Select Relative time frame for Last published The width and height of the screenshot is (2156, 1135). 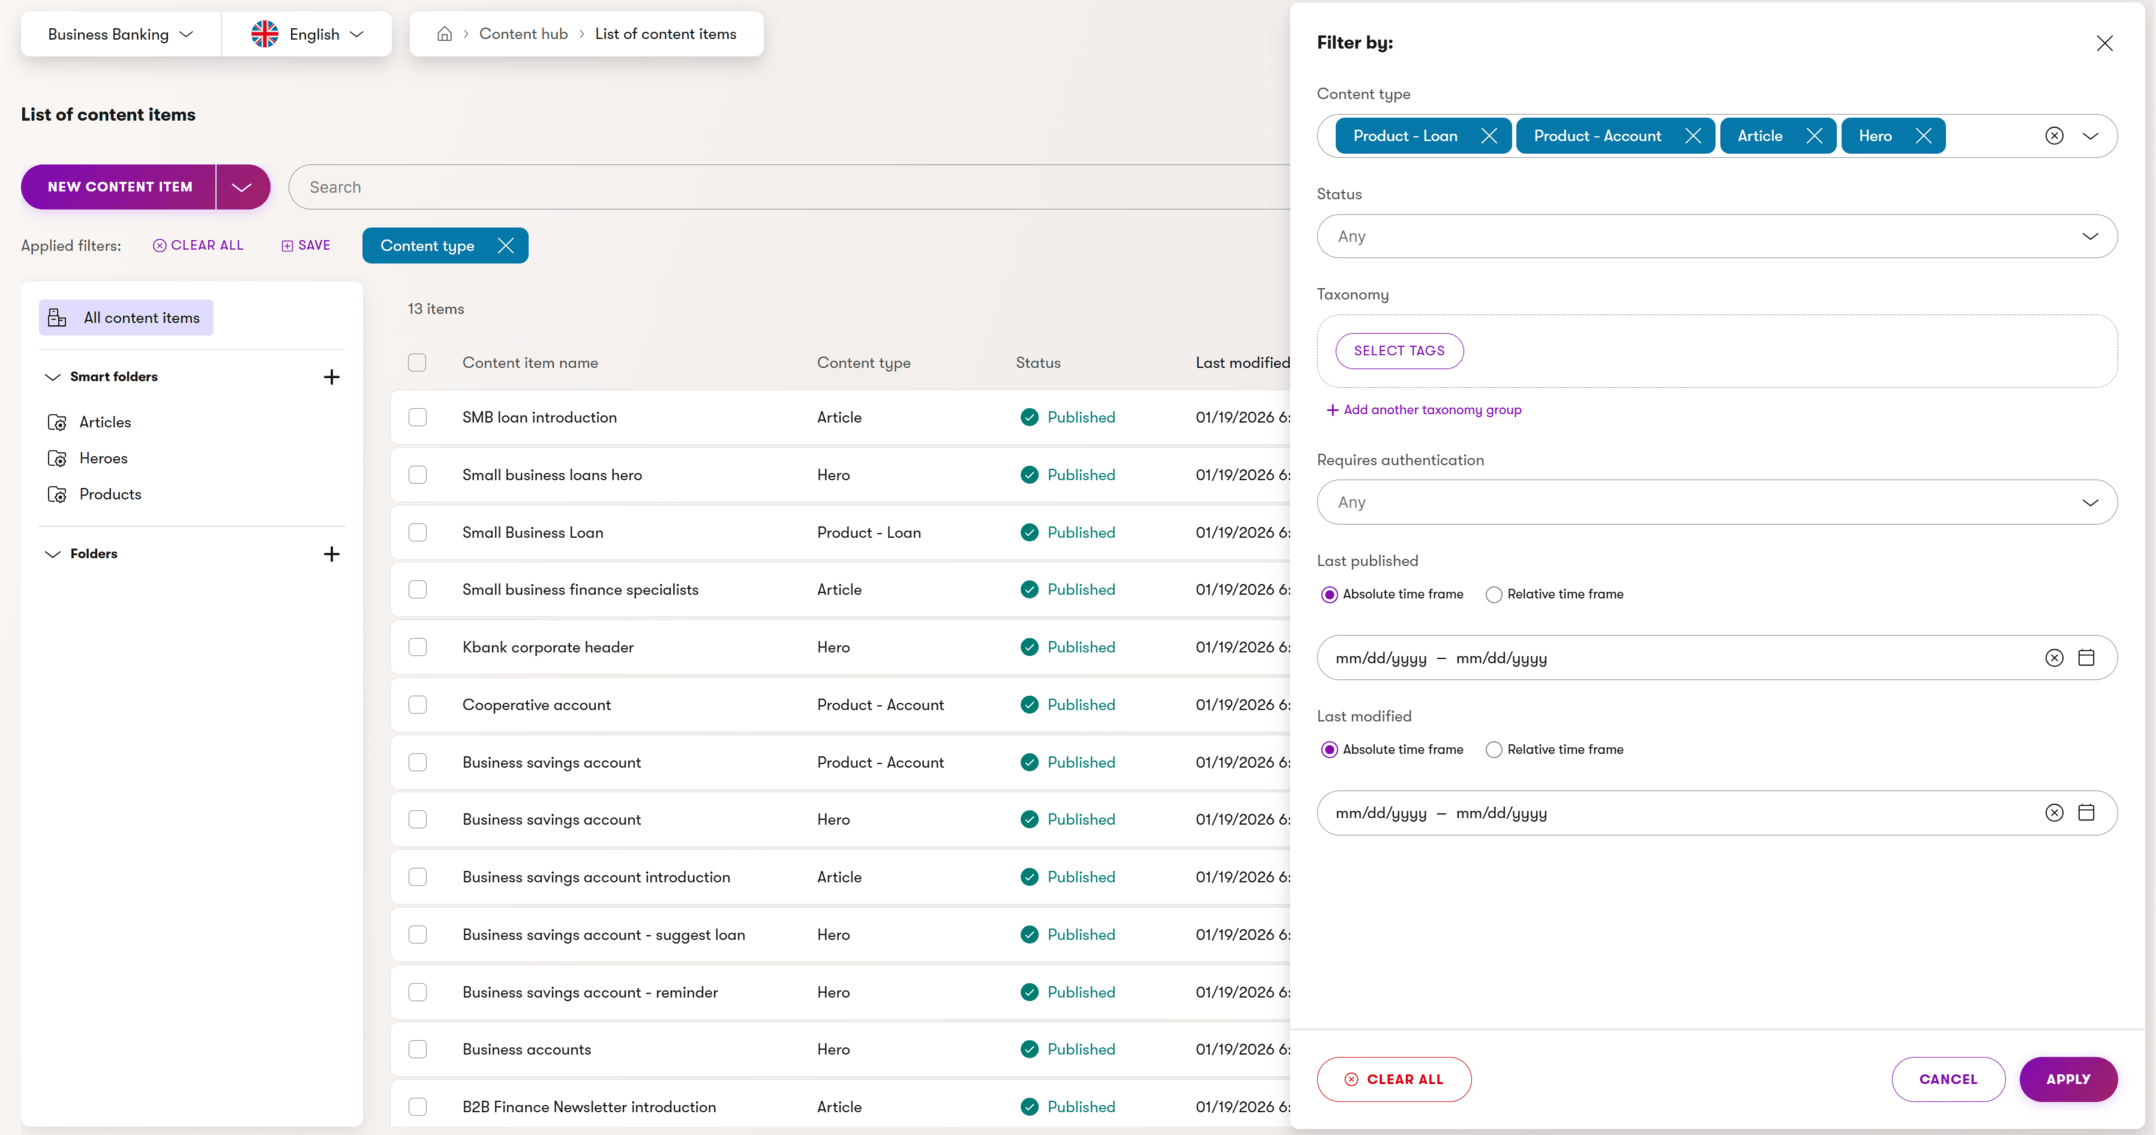(x=1493, y=594)
